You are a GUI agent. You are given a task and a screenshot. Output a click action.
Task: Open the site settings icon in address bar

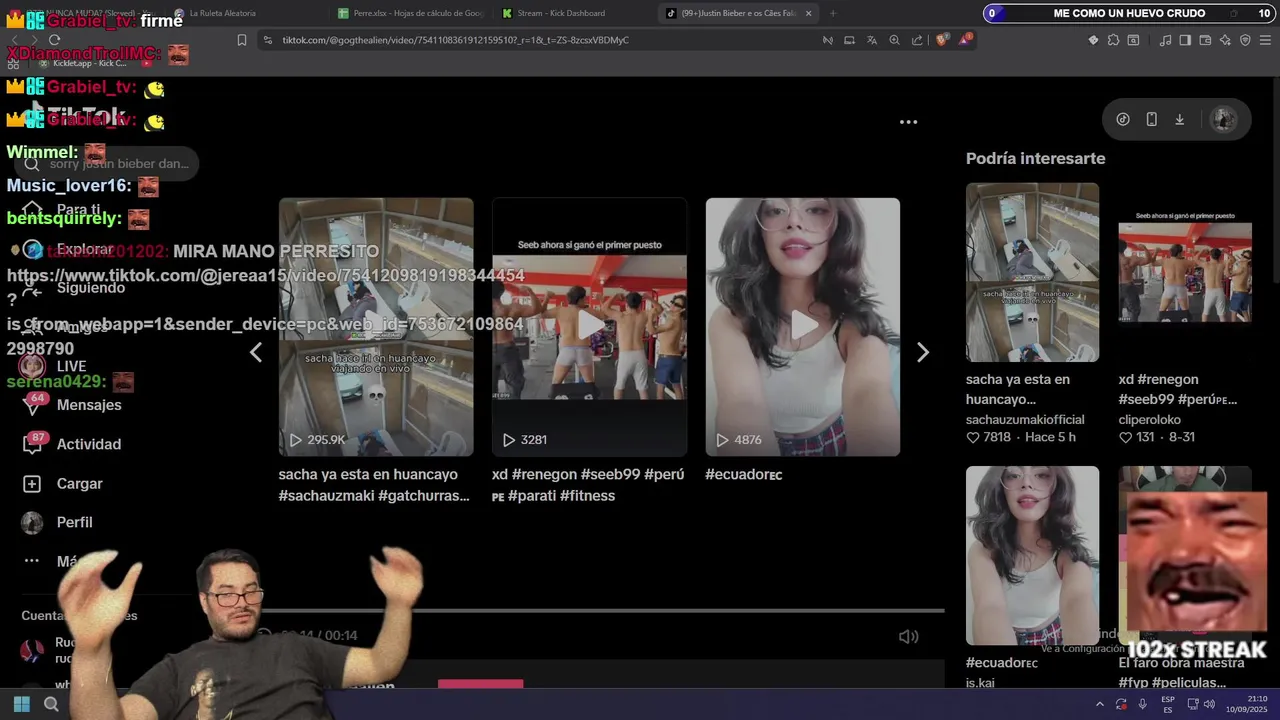pos(267,40)
